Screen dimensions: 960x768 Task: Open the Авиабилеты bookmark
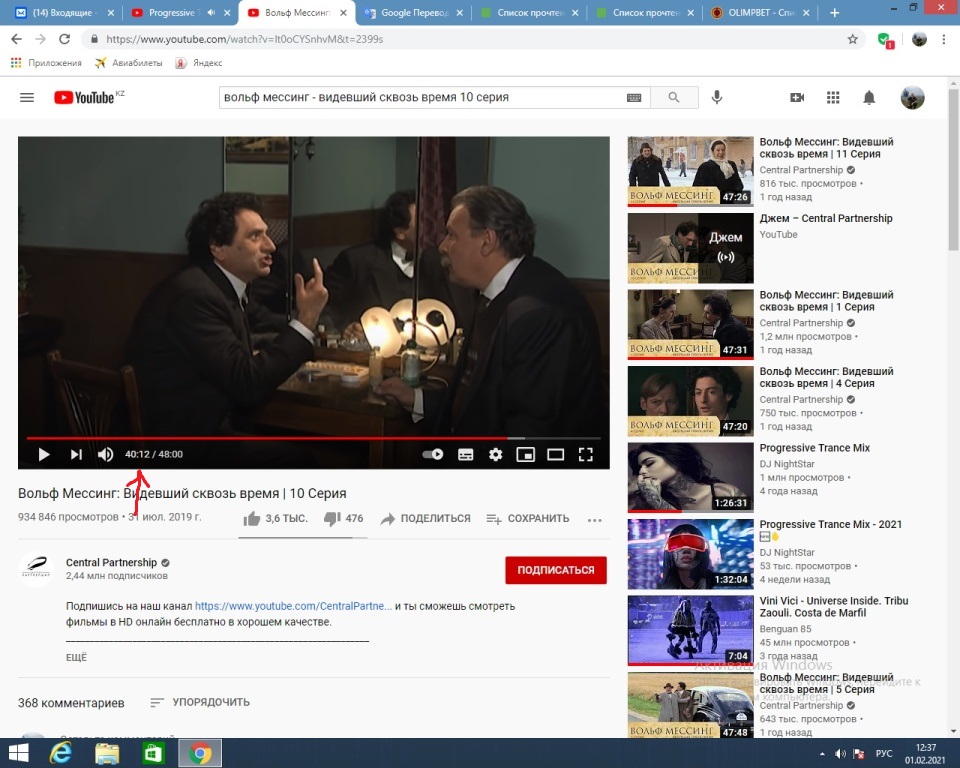[x=129, y=62]
